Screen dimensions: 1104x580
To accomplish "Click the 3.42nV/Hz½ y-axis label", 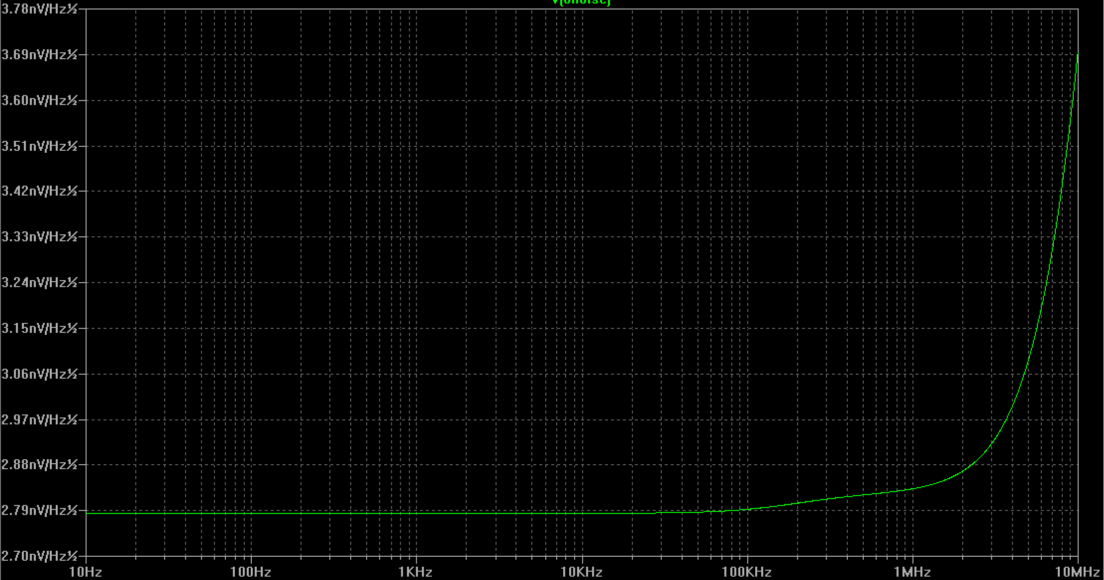I will (39, 191).
